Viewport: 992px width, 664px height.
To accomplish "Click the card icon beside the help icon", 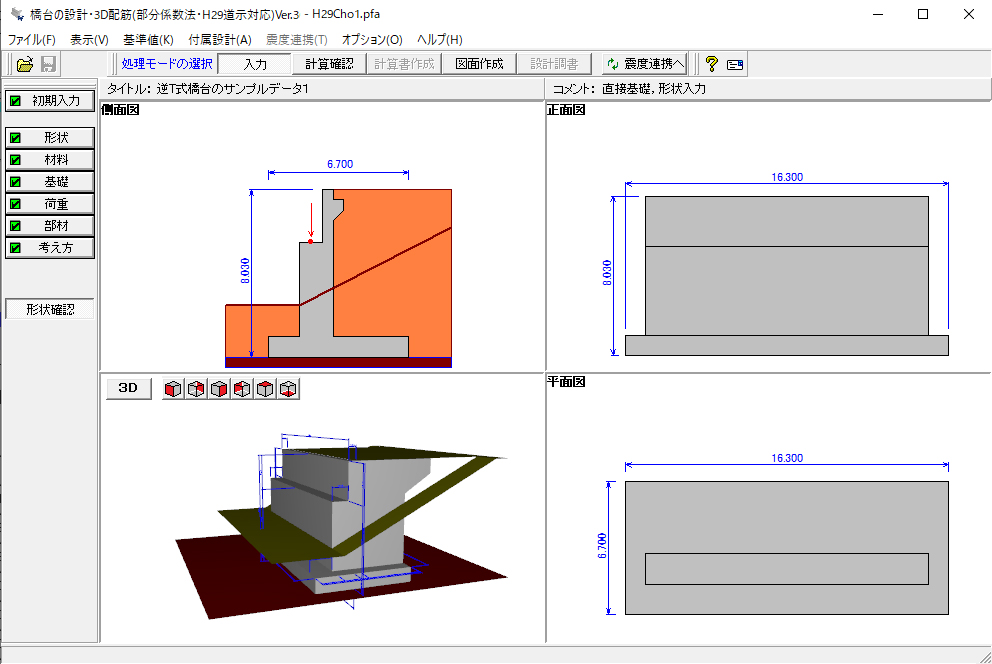I will (735, 64).
